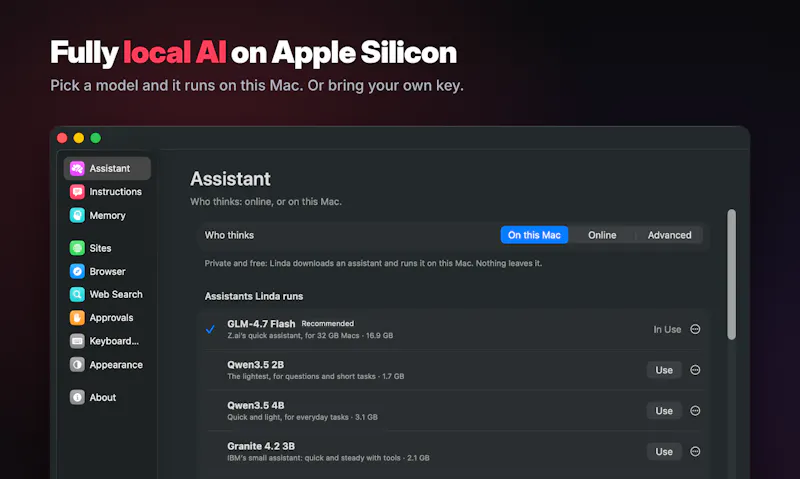Open more options for Qwen3.5 2B

click(x=695, y=370)
